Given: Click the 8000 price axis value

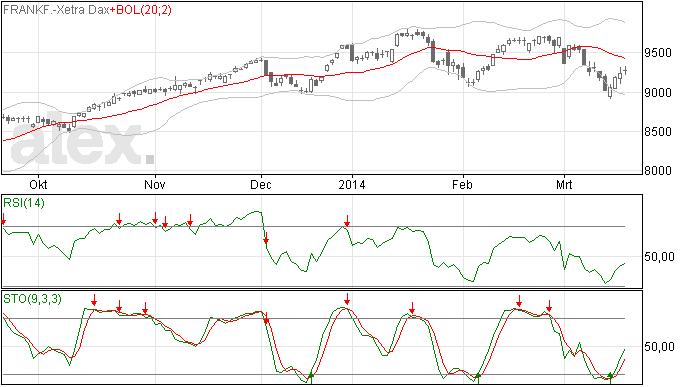Looking at the screenshot, I should point(658,171).
